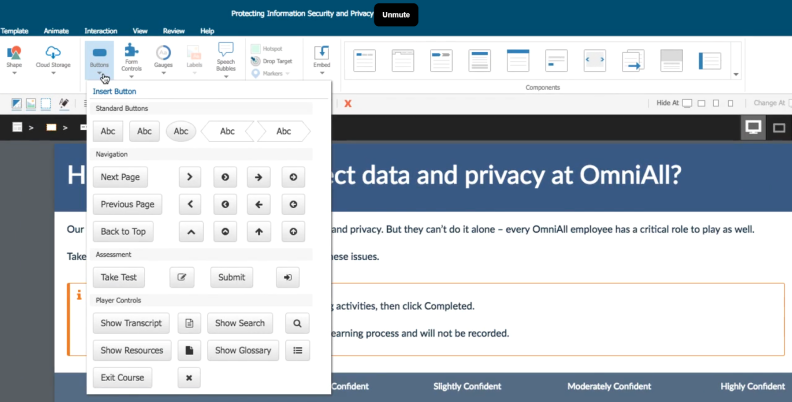Insert the Show Glossary list icon
This screenshot has height=402, width=792.
point(298,350)
